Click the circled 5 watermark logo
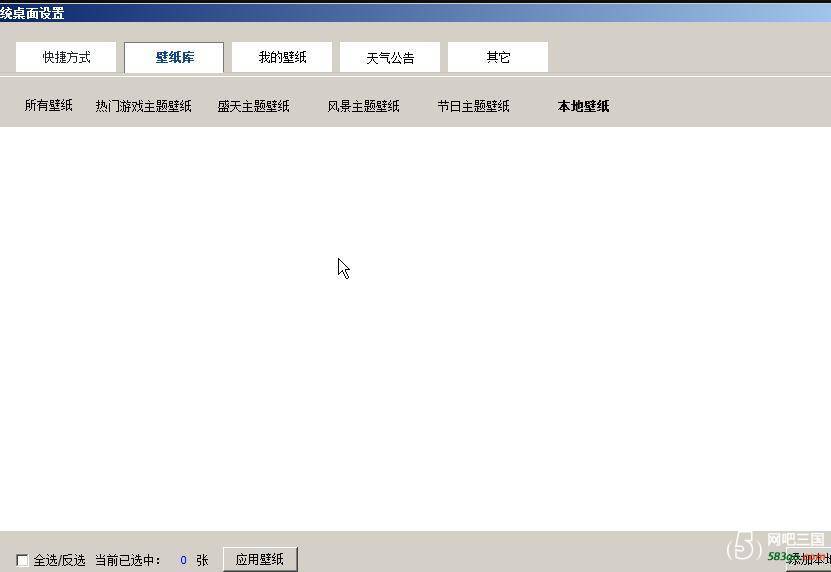831x572 pixels. (744, 545)
